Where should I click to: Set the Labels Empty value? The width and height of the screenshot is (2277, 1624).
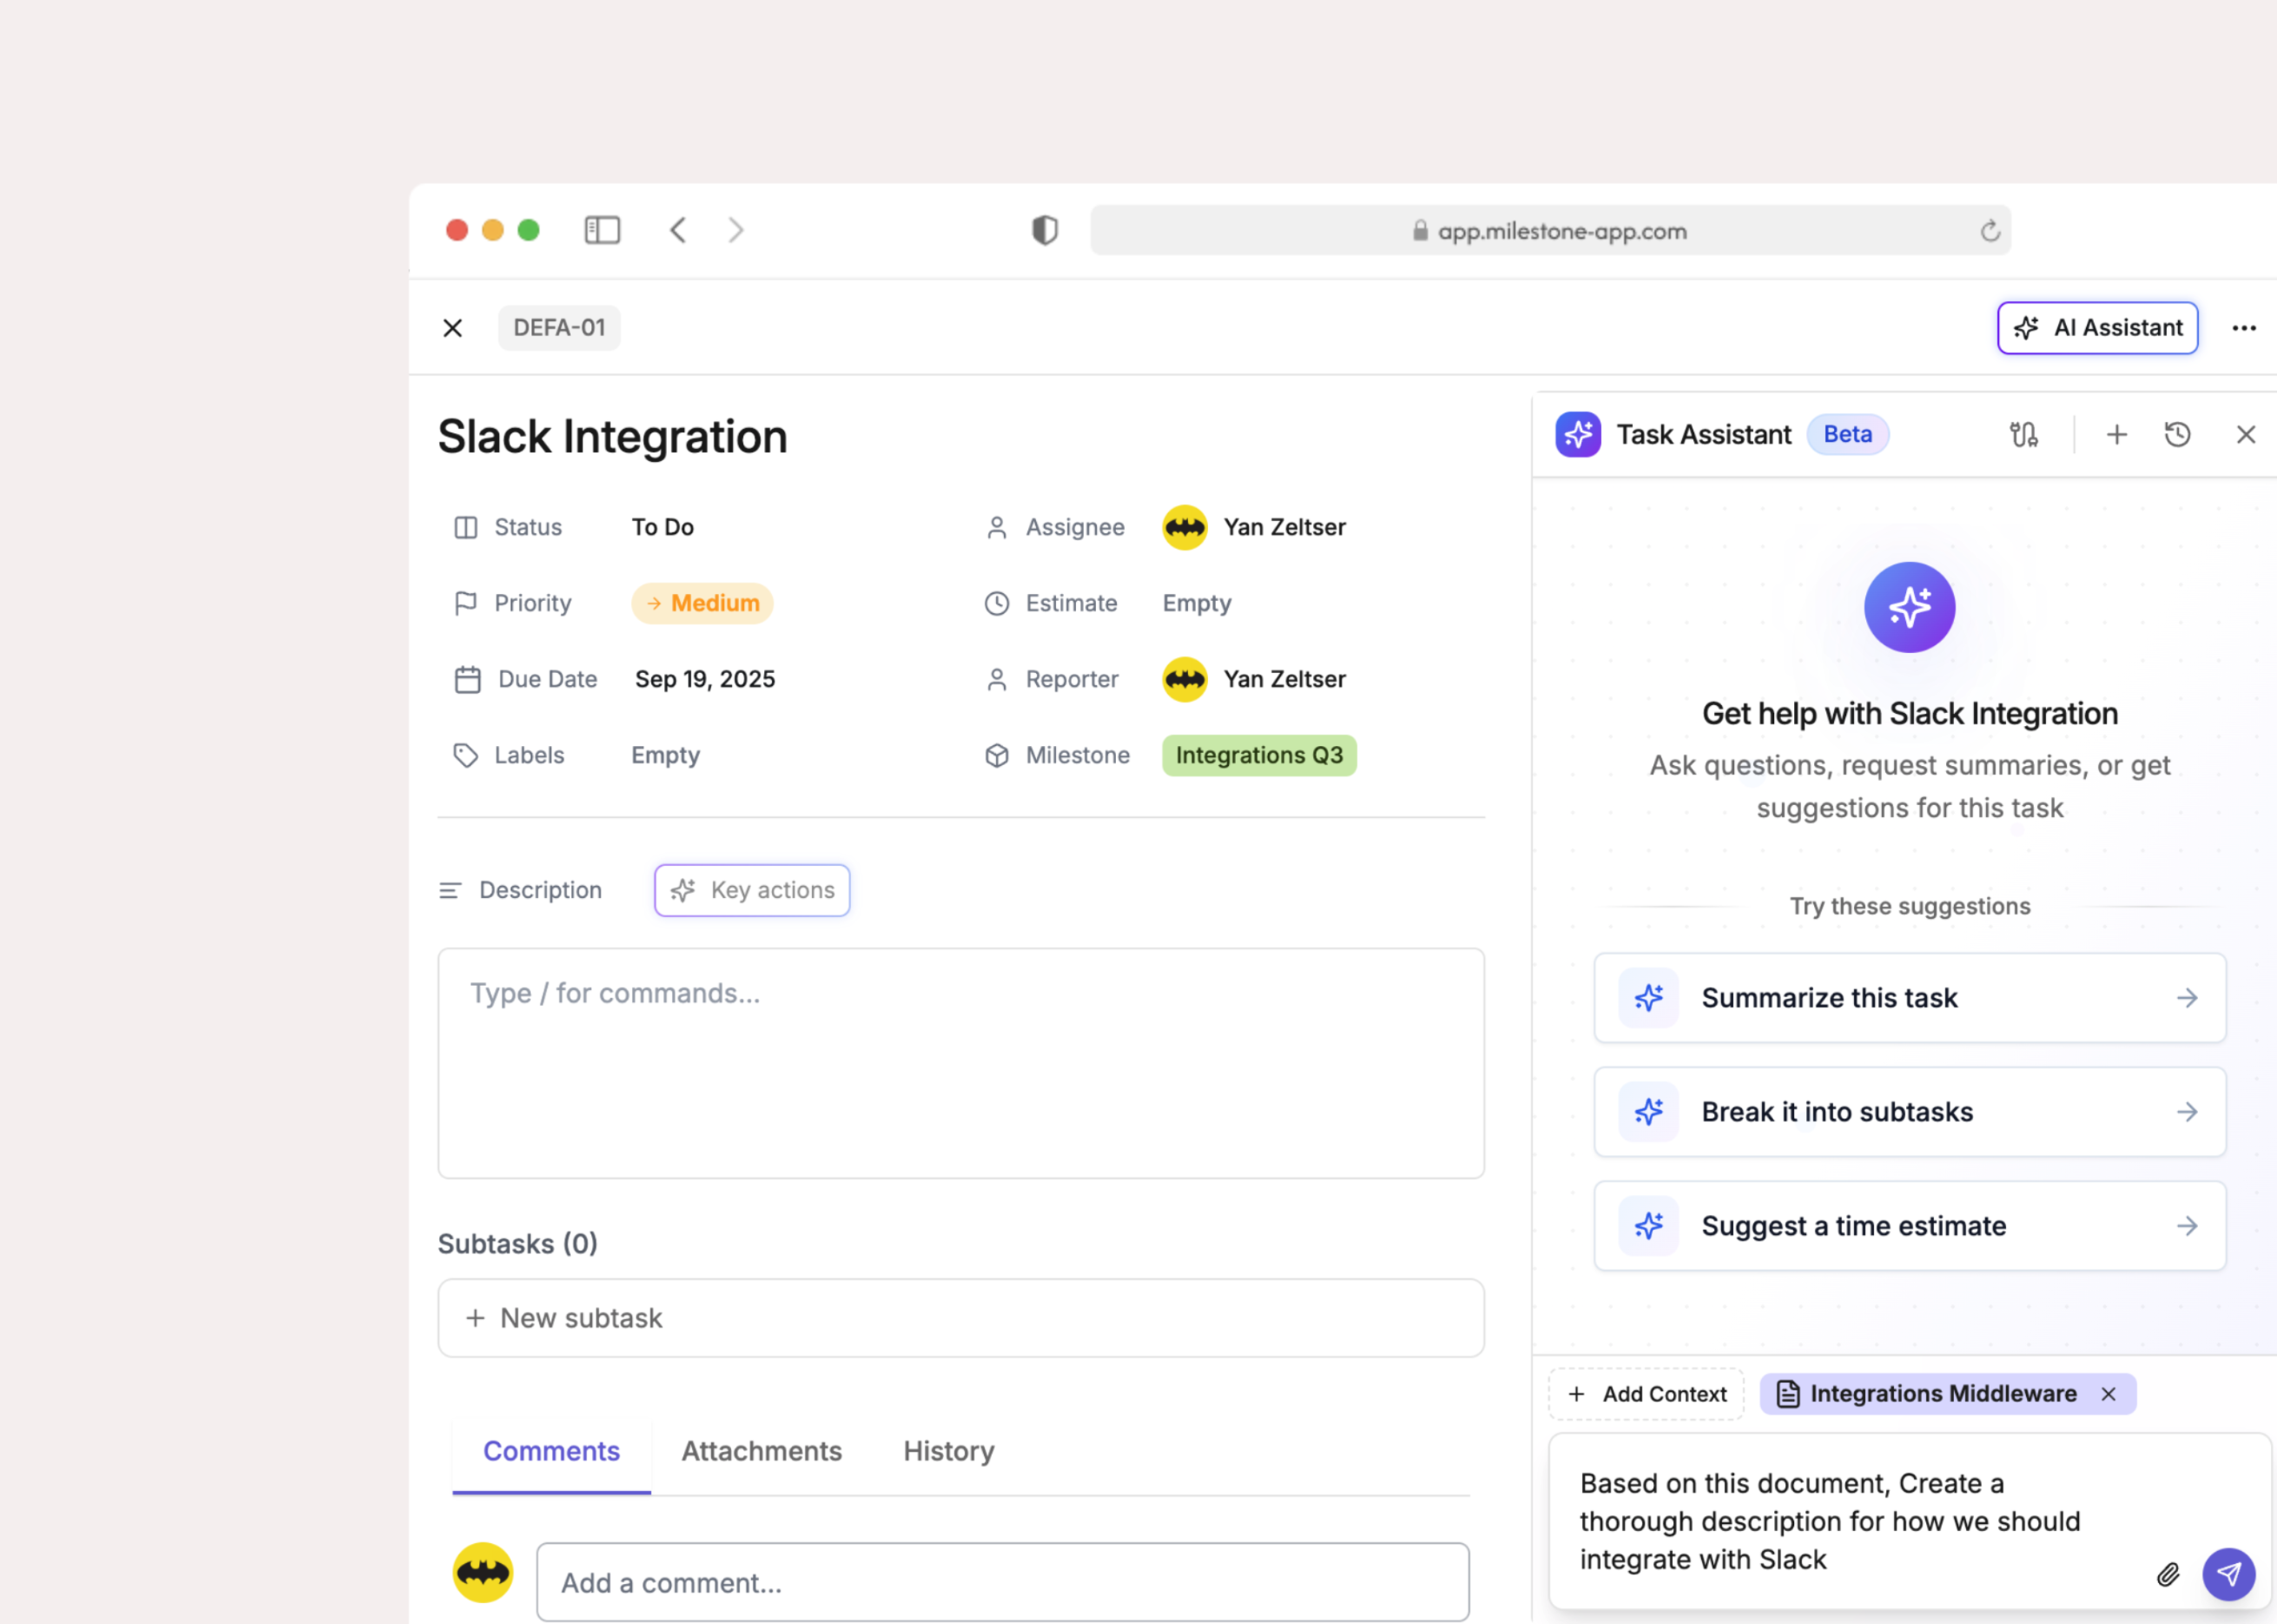pos(665,755)
